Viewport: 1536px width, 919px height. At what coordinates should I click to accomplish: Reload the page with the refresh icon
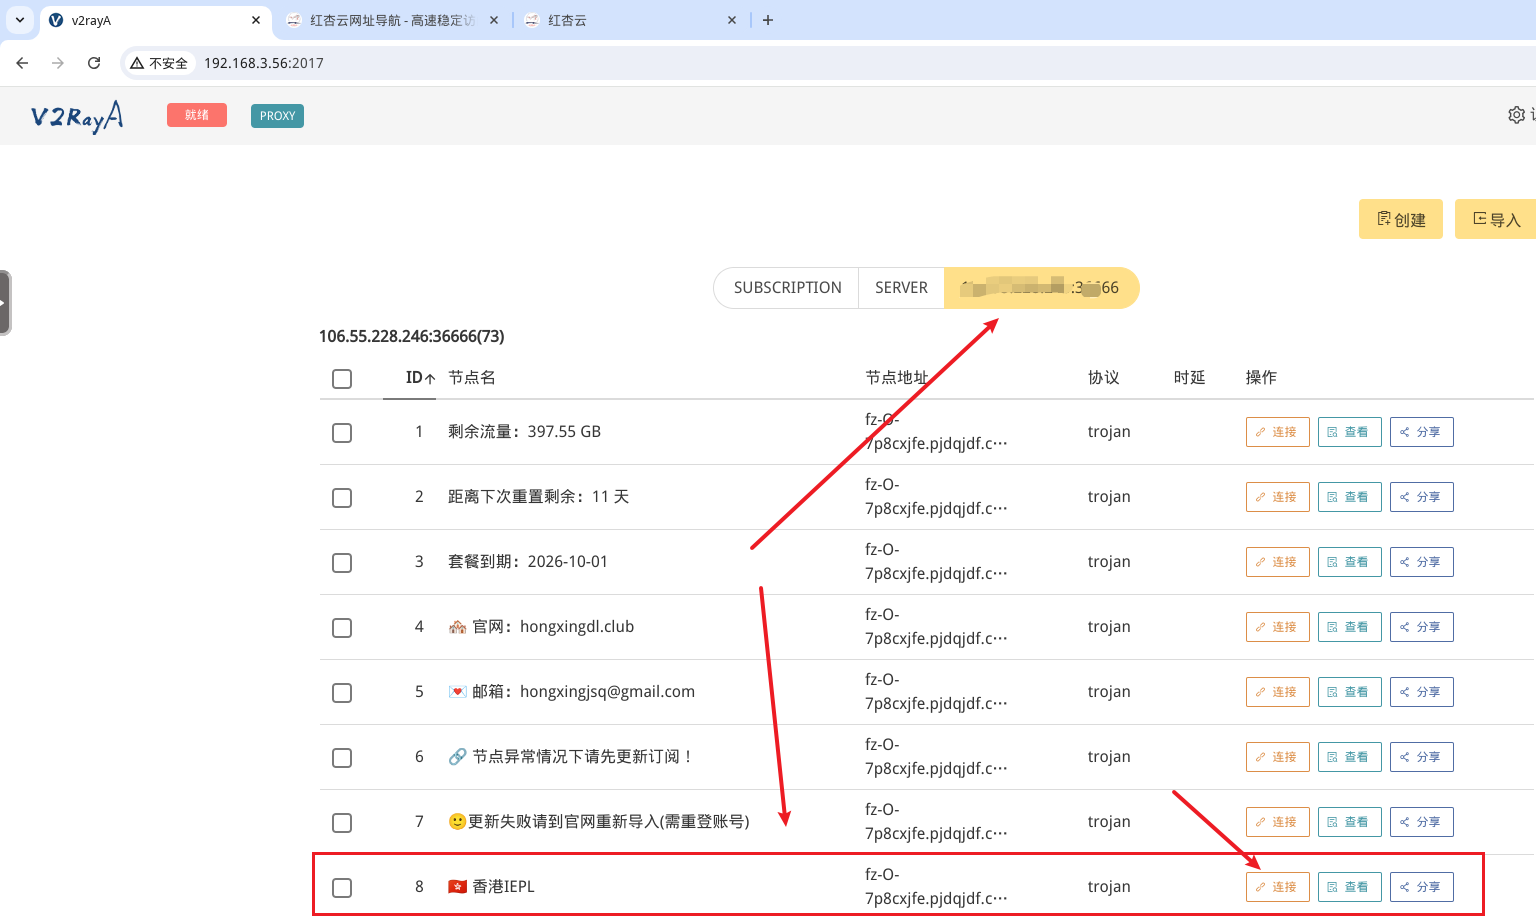[94, 63]
